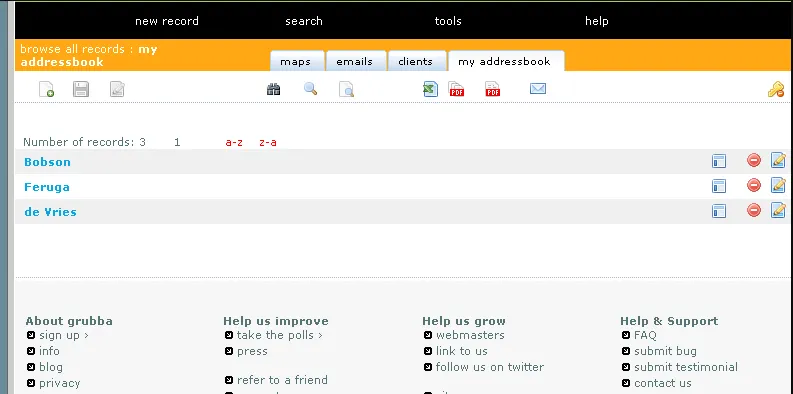Image resolution: width=793 pixels, height=394 pixels.
Task: Open the blog footer link
Action: 51,367
